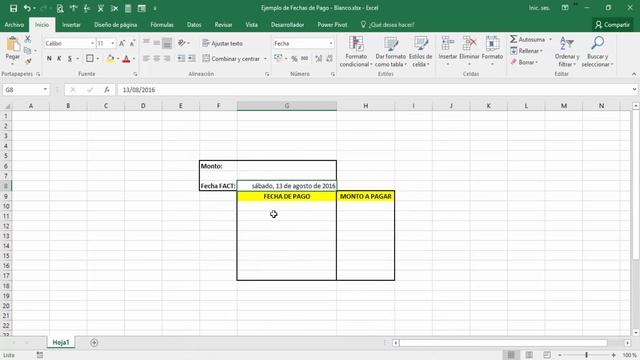Center text horizontally in the cell
Screen dimensions: 640x360
(x=156, y=59)
